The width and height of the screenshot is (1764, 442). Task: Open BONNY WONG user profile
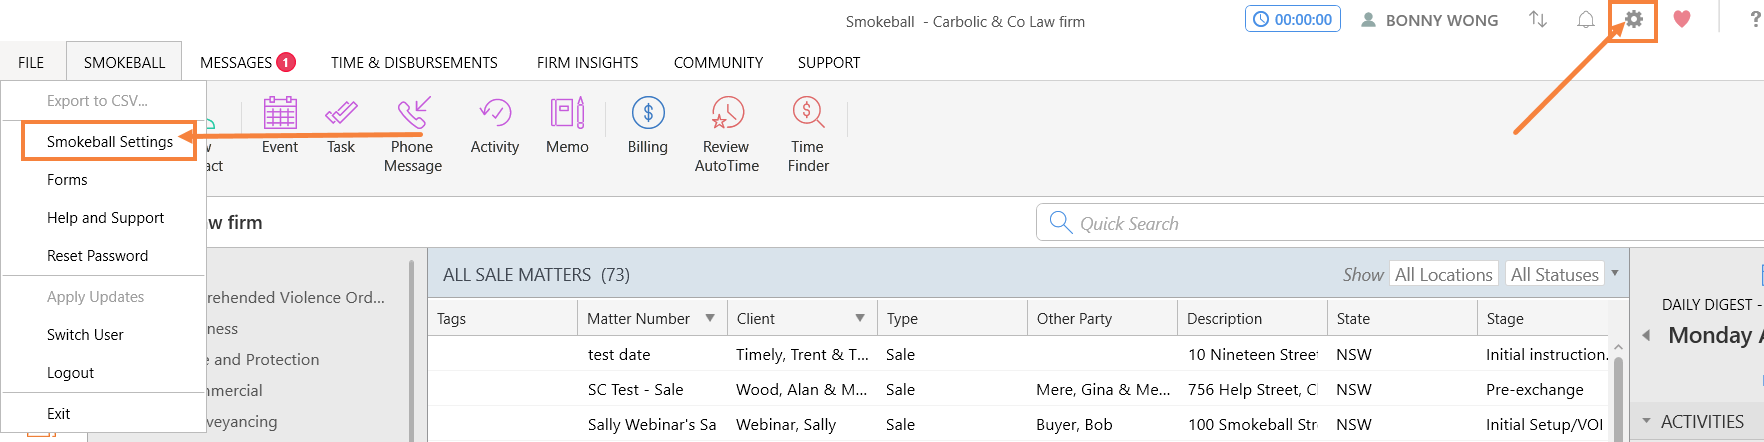tap(1429, 20)
